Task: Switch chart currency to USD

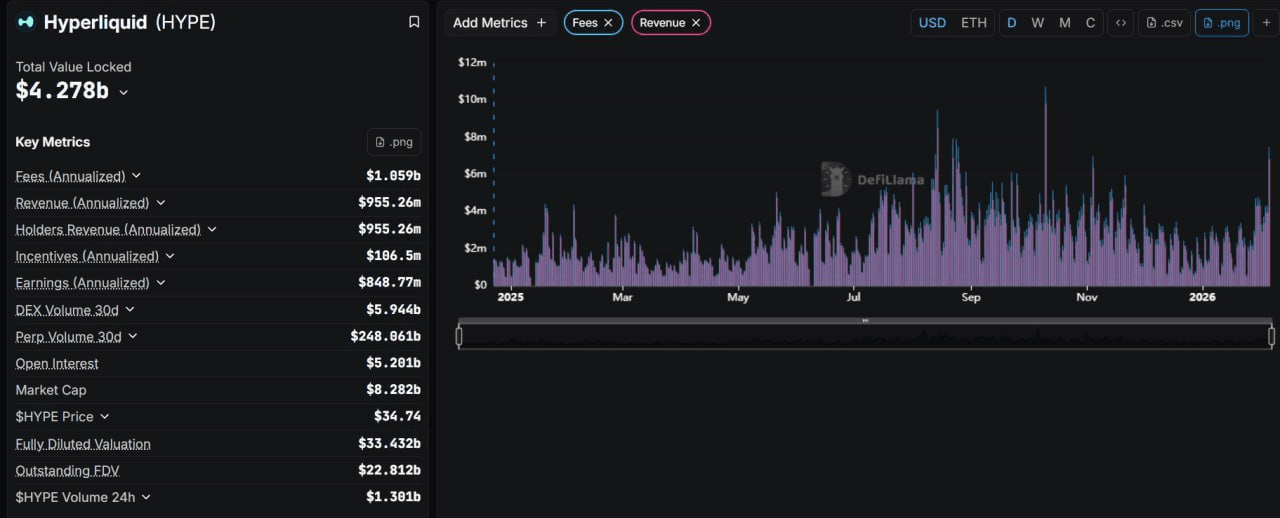Action: click(x=932, y=23)
